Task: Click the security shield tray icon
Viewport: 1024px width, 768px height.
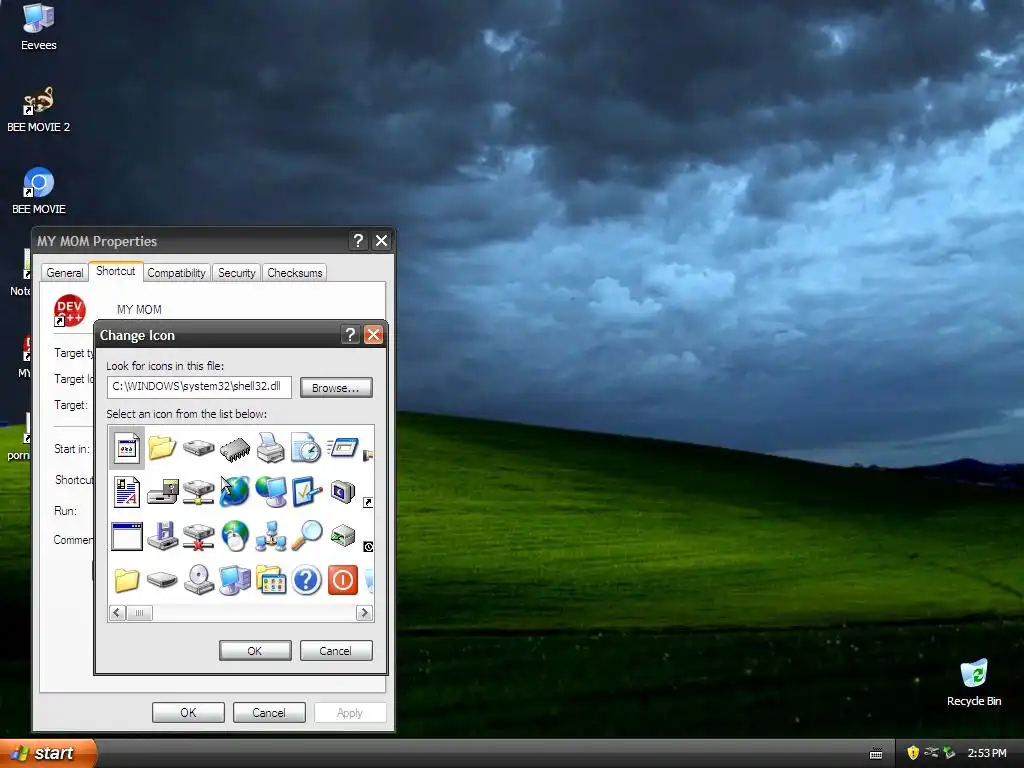Action: click(913, 753)
